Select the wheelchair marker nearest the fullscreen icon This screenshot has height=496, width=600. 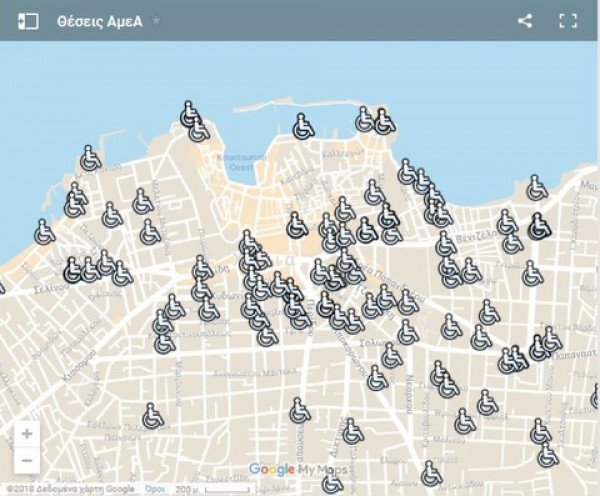click(537, 188)
